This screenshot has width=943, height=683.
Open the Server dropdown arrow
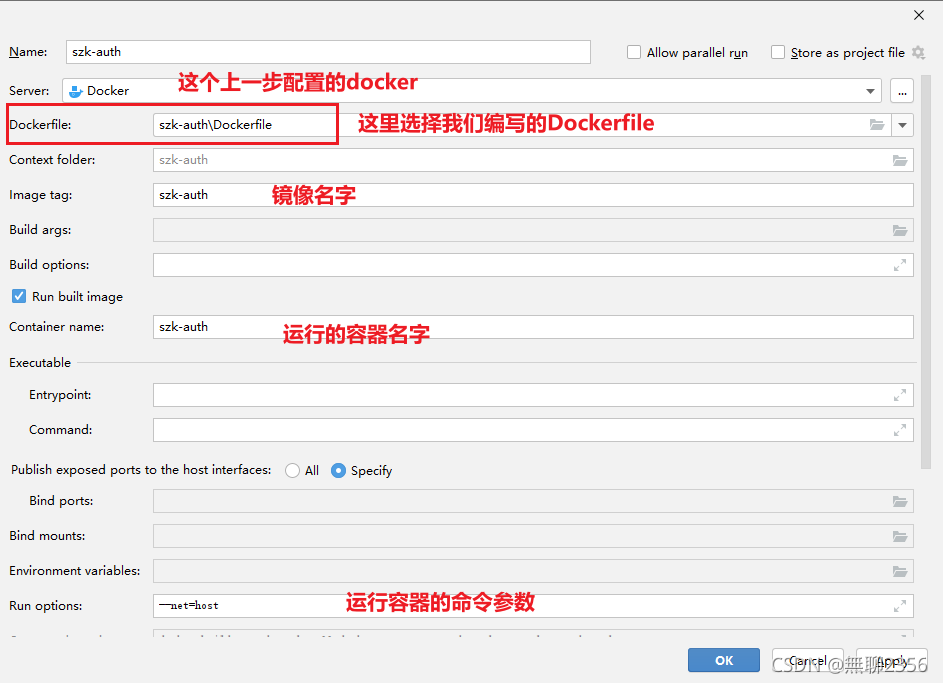coord(870,90)
